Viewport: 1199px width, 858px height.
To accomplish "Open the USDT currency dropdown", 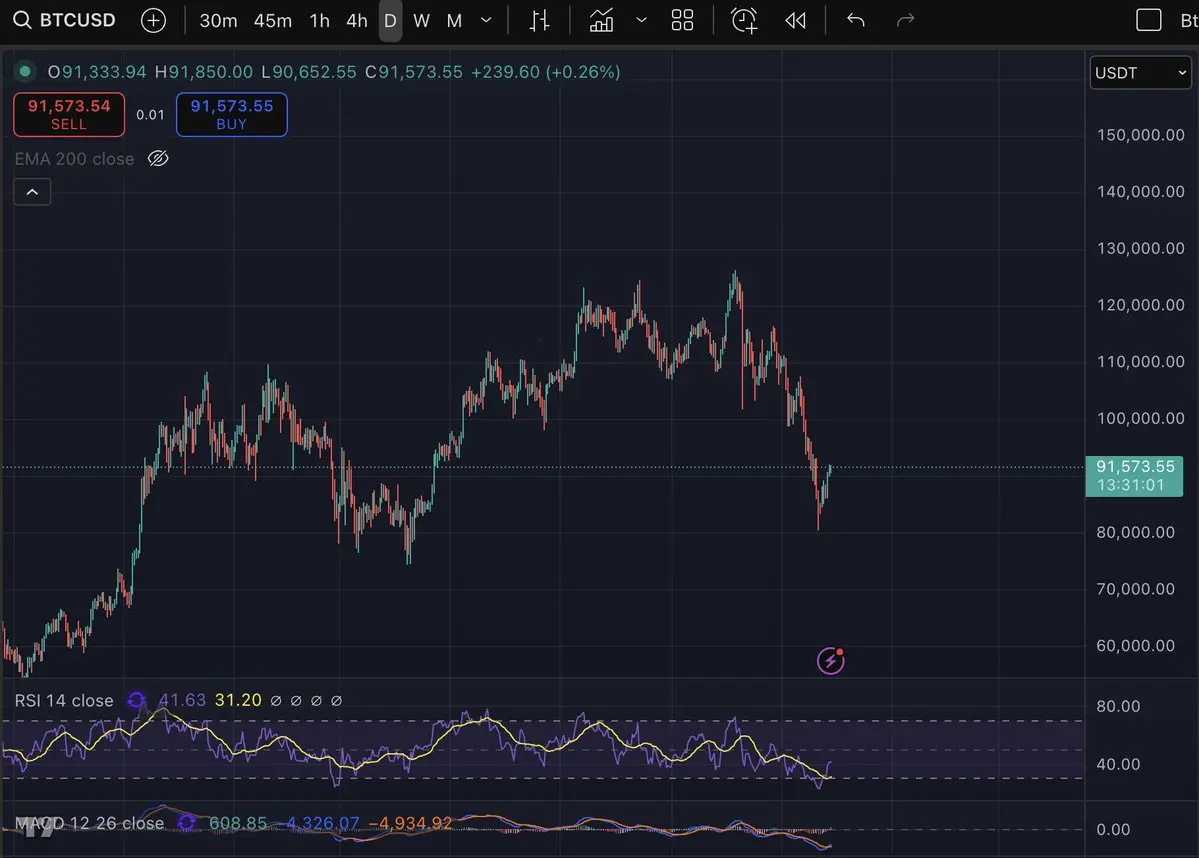I will pyautogui.click(x=1140, y=73).
